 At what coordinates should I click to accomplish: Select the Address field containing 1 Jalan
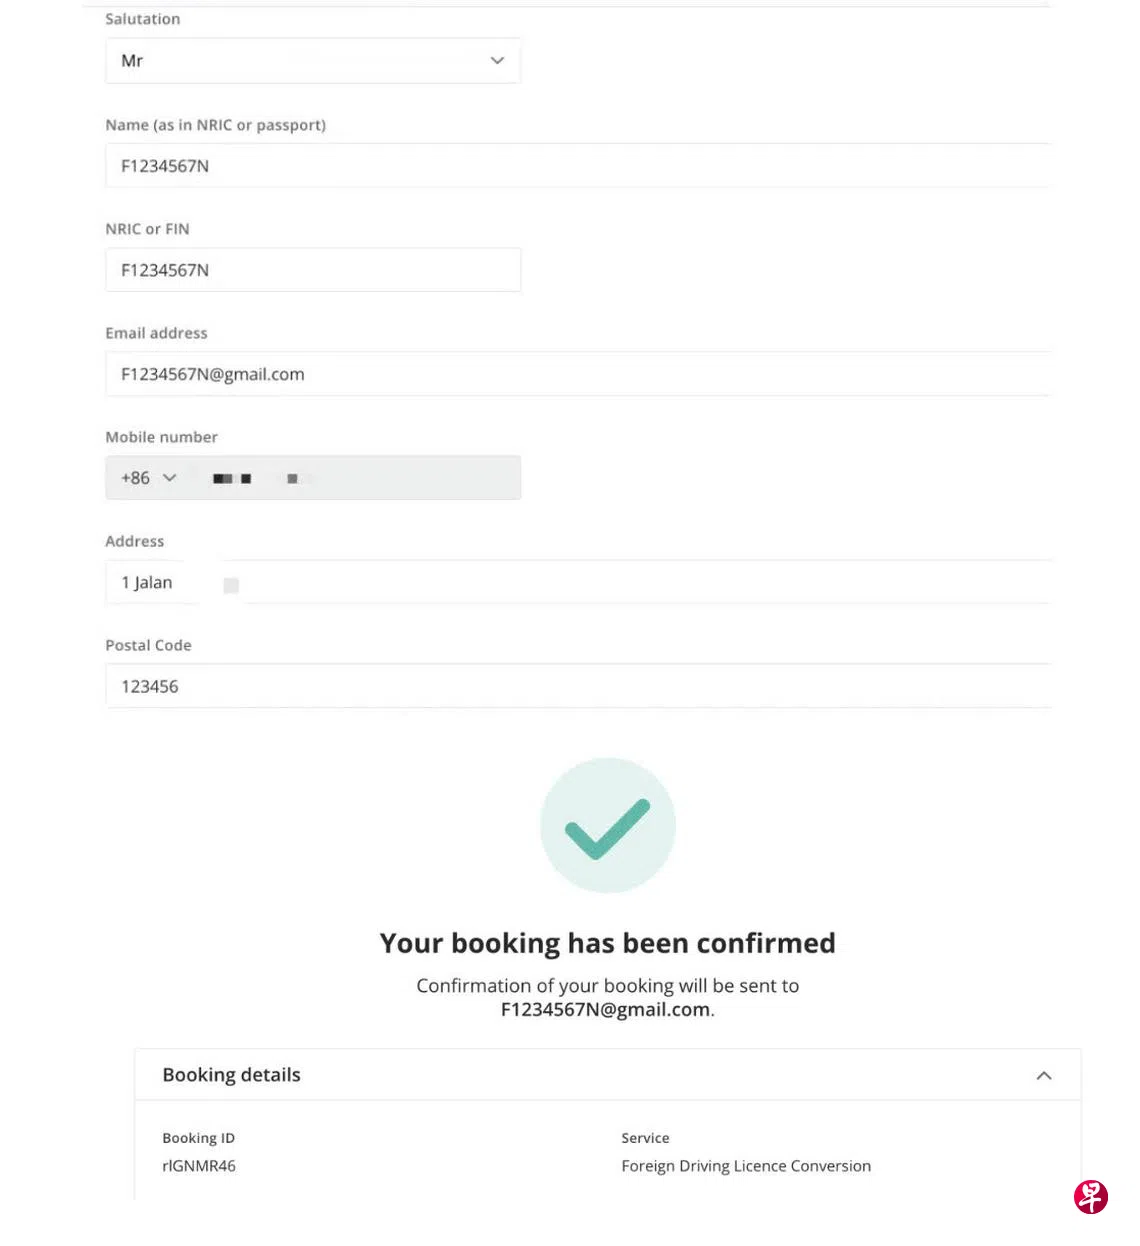(577, 582)
